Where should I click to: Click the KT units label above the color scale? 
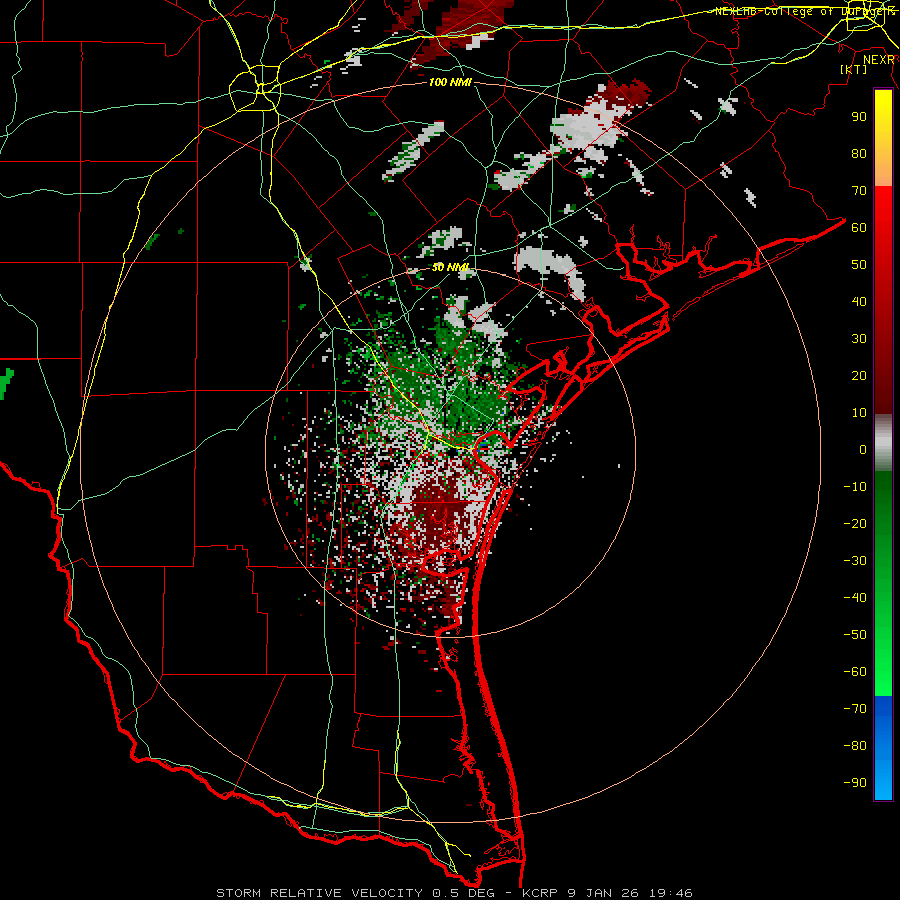(x=854, y=69)
